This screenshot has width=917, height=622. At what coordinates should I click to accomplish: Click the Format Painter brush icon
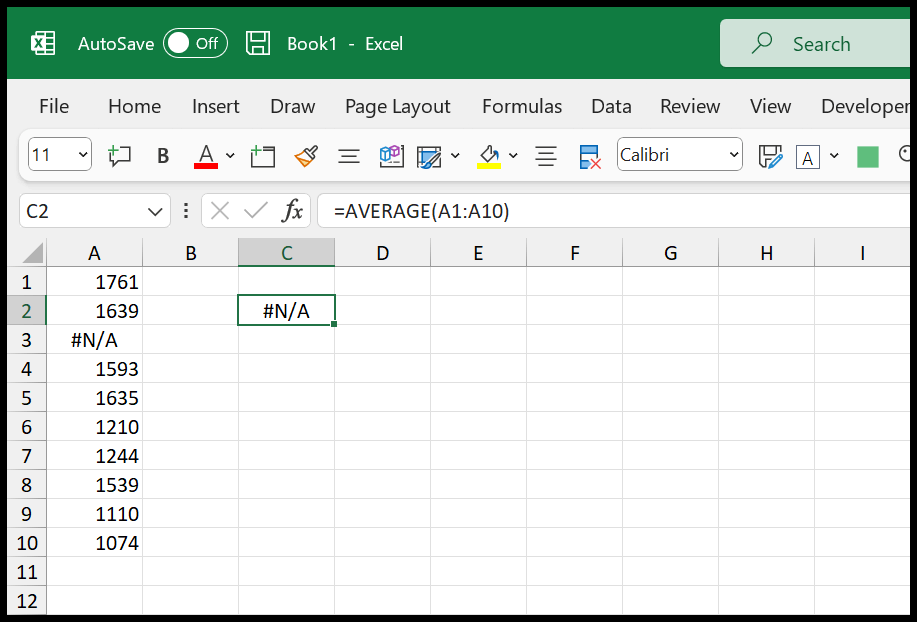coord(305,156)
